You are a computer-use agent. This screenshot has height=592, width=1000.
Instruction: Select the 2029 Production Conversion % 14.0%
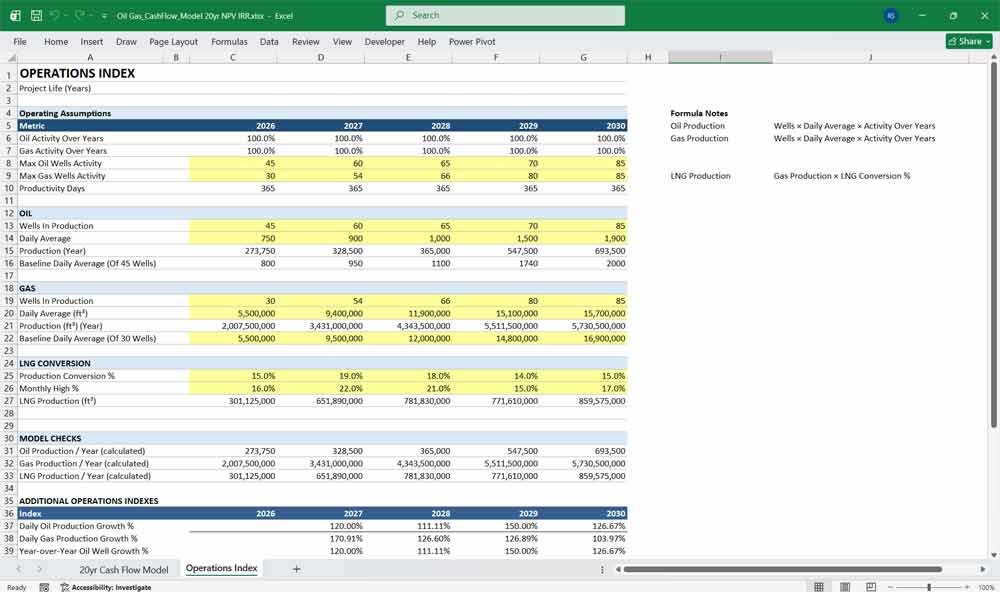(496, 376)
